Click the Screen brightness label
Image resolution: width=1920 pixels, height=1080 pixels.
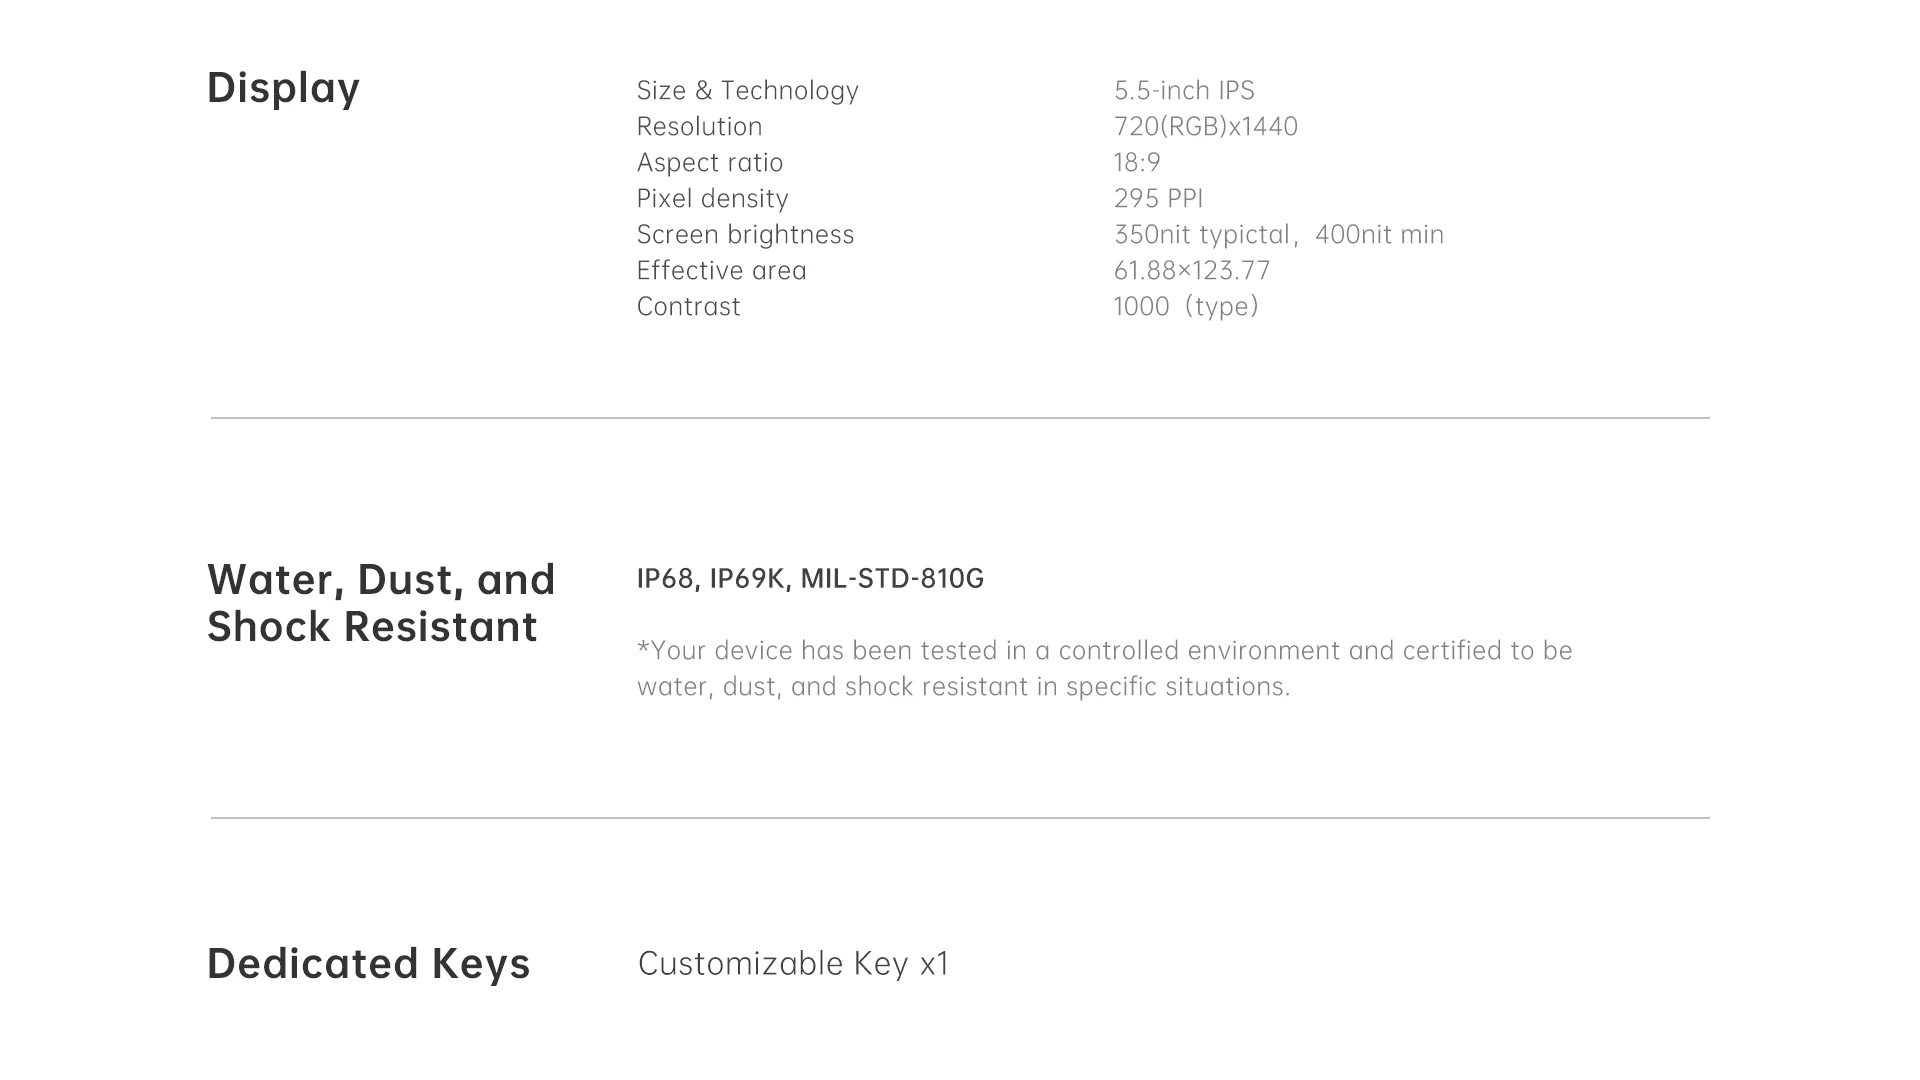[x=745, y=235]
